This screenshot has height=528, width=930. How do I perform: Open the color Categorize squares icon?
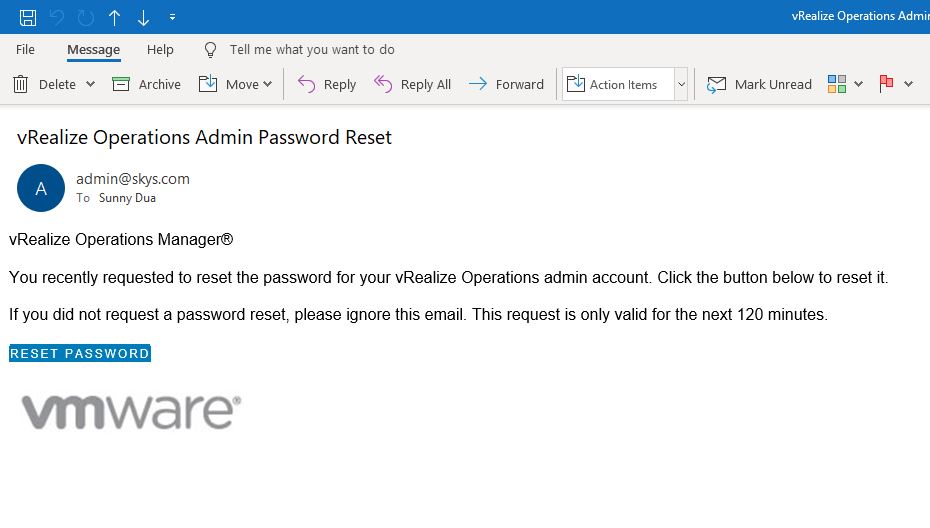pos(837,84)
